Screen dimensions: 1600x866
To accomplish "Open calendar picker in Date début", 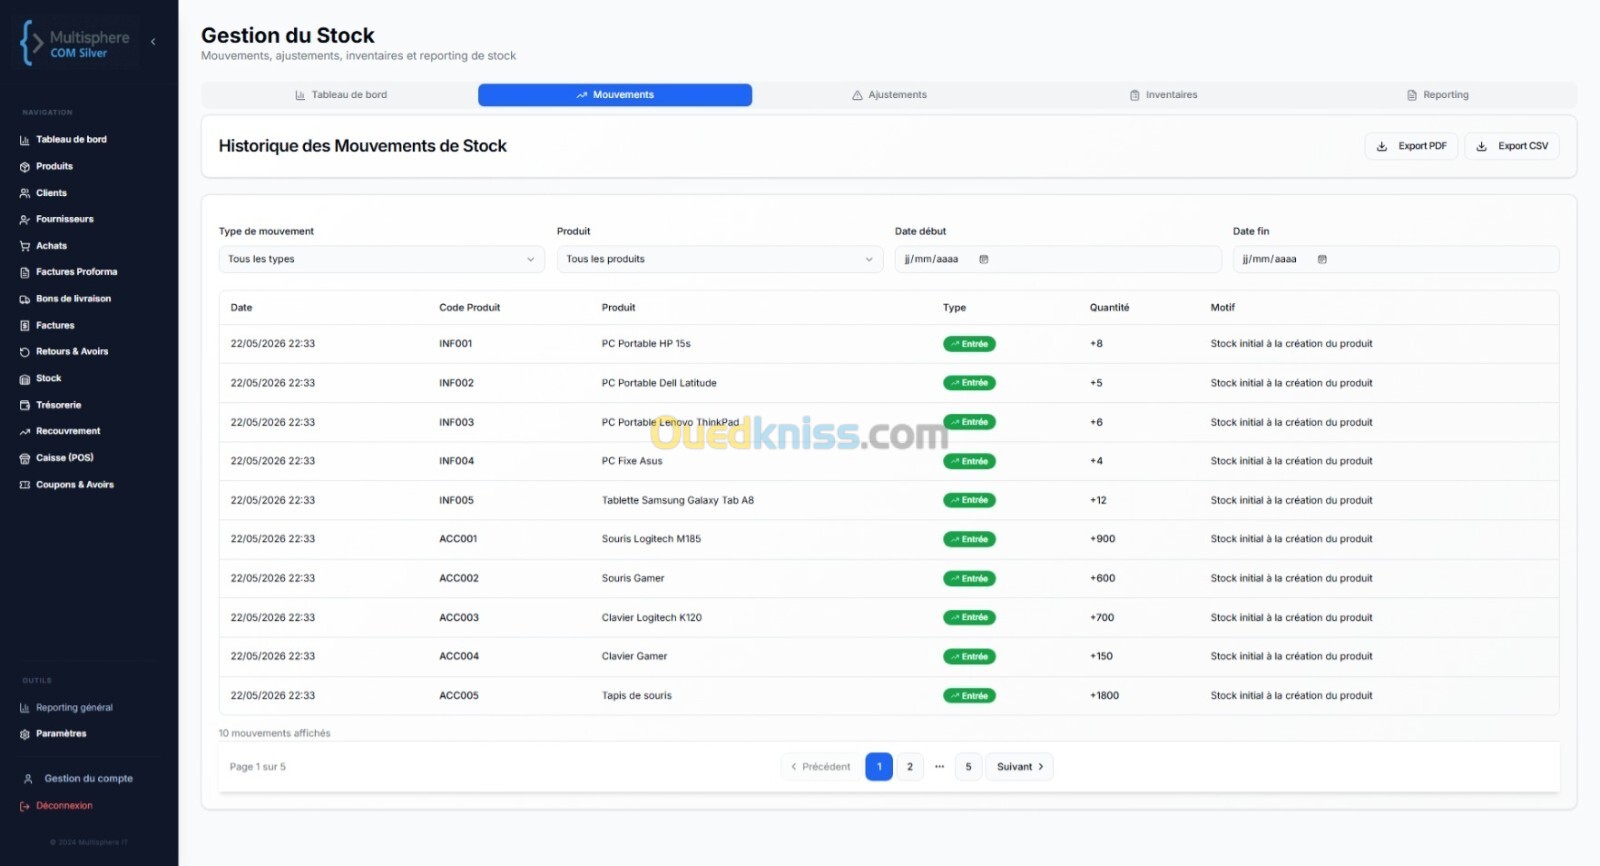I will pos(984,259).
